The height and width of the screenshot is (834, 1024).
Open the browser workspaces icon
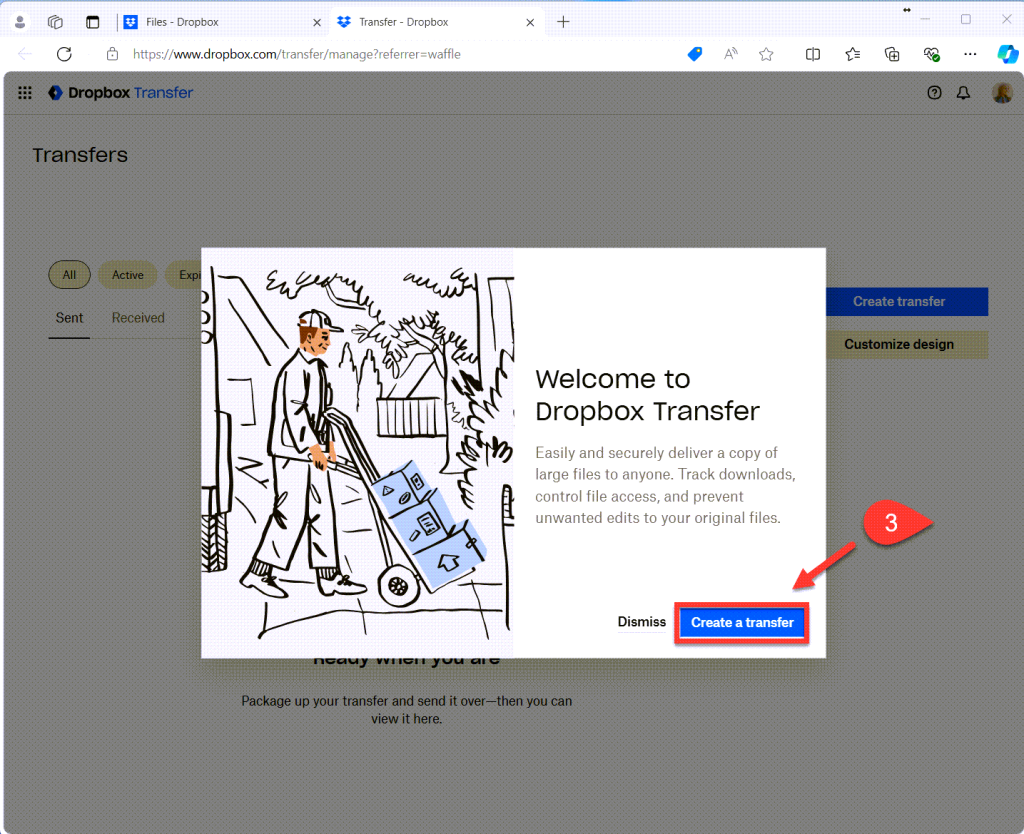pyautogui.click(x=56, y=22)
